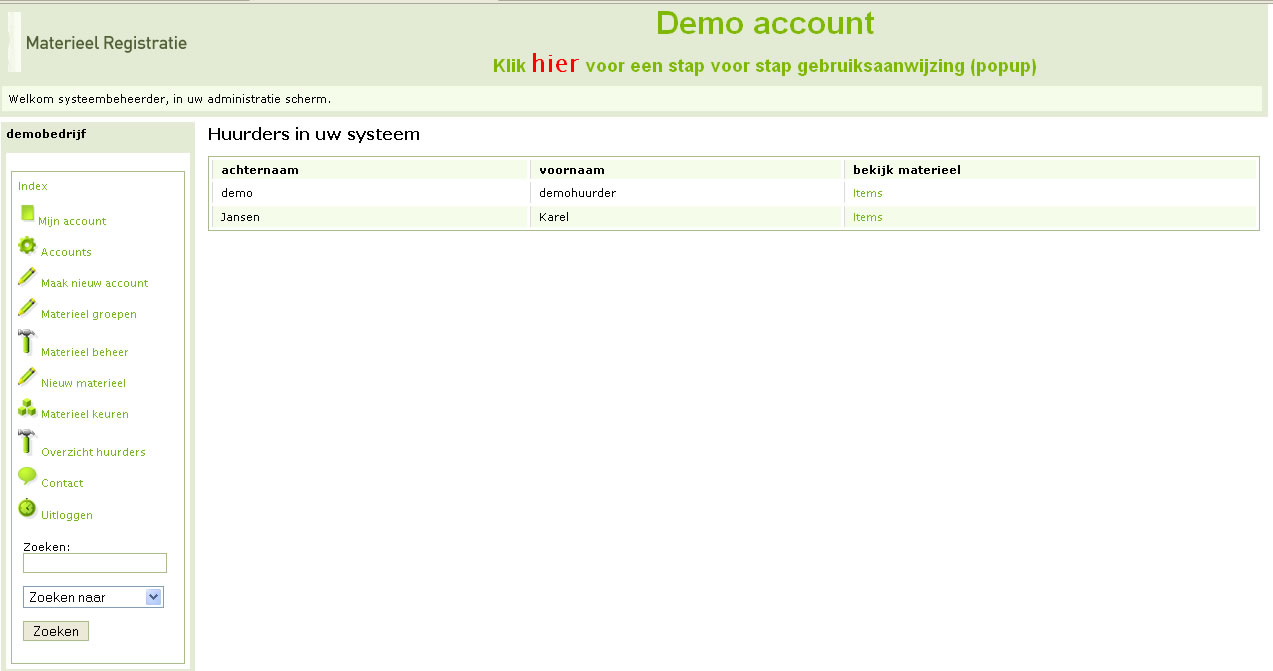Image resolution: width=1273 pixels, height=671 pixels.
Task: Select the Overzicht huurders menu text
Action: [93, 452]
